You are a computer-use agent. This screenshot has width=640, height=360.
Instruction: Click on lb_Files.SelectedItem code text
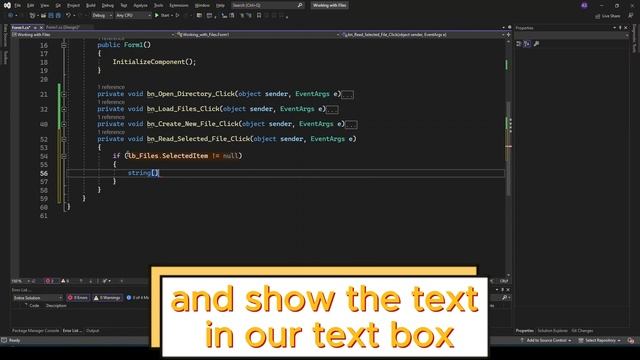[x=168, y=156]
